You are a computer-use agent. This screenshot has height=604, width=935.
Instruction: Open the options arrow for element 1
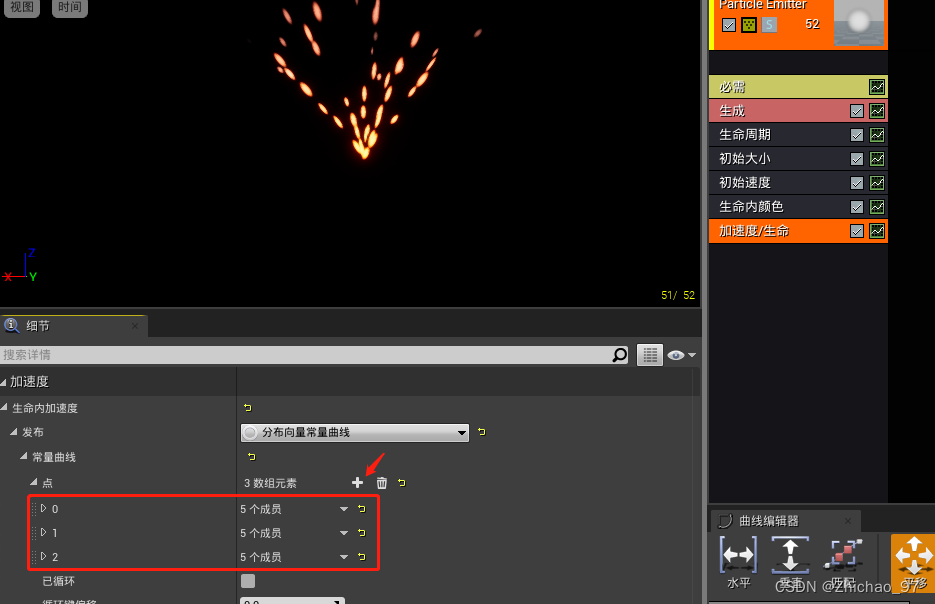344,533
